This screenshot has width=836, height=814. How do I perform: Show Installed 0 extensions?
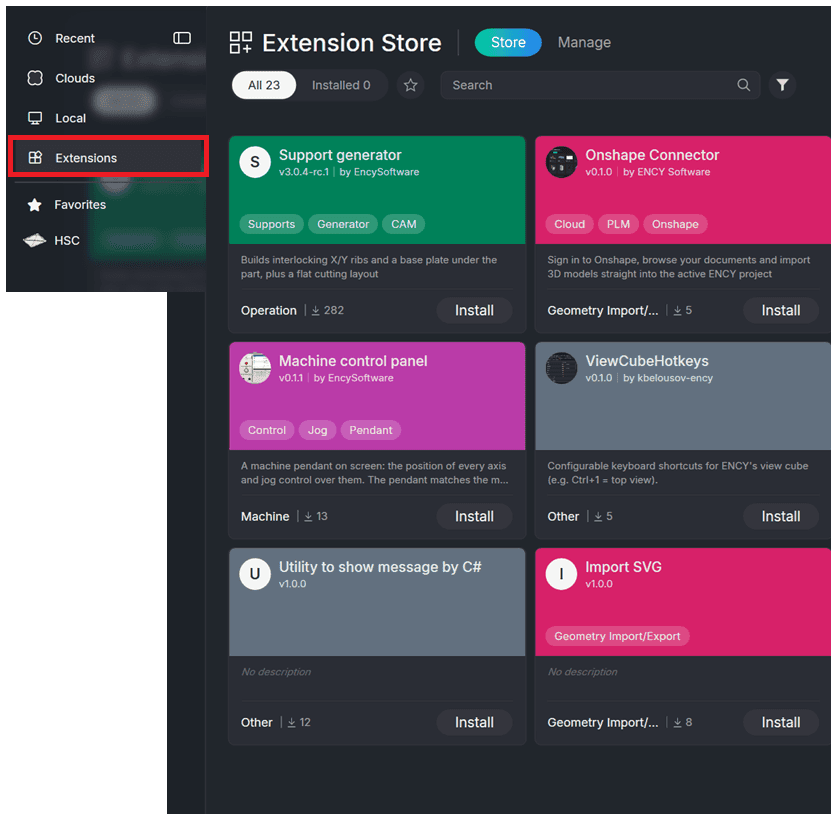coord(341,85)
